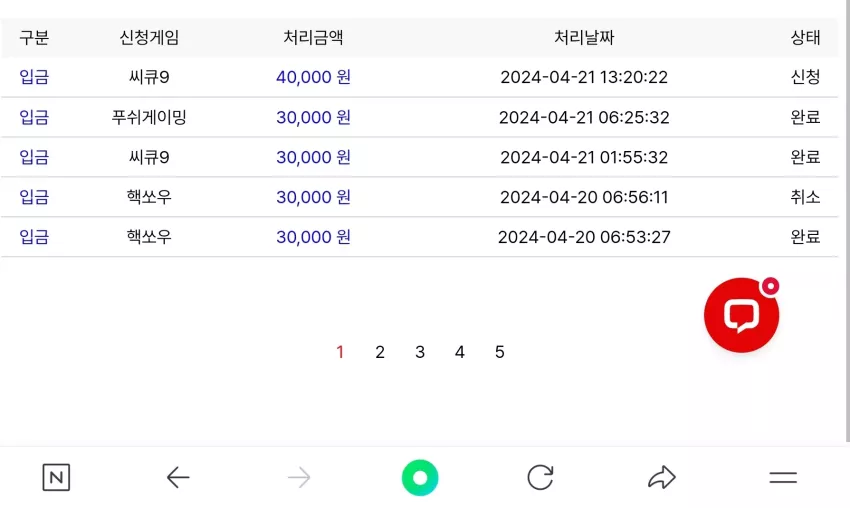This screenshot has width=850, height=508.
Task: Tap the Naver N home icon
Action: click(x=56, y=477)
